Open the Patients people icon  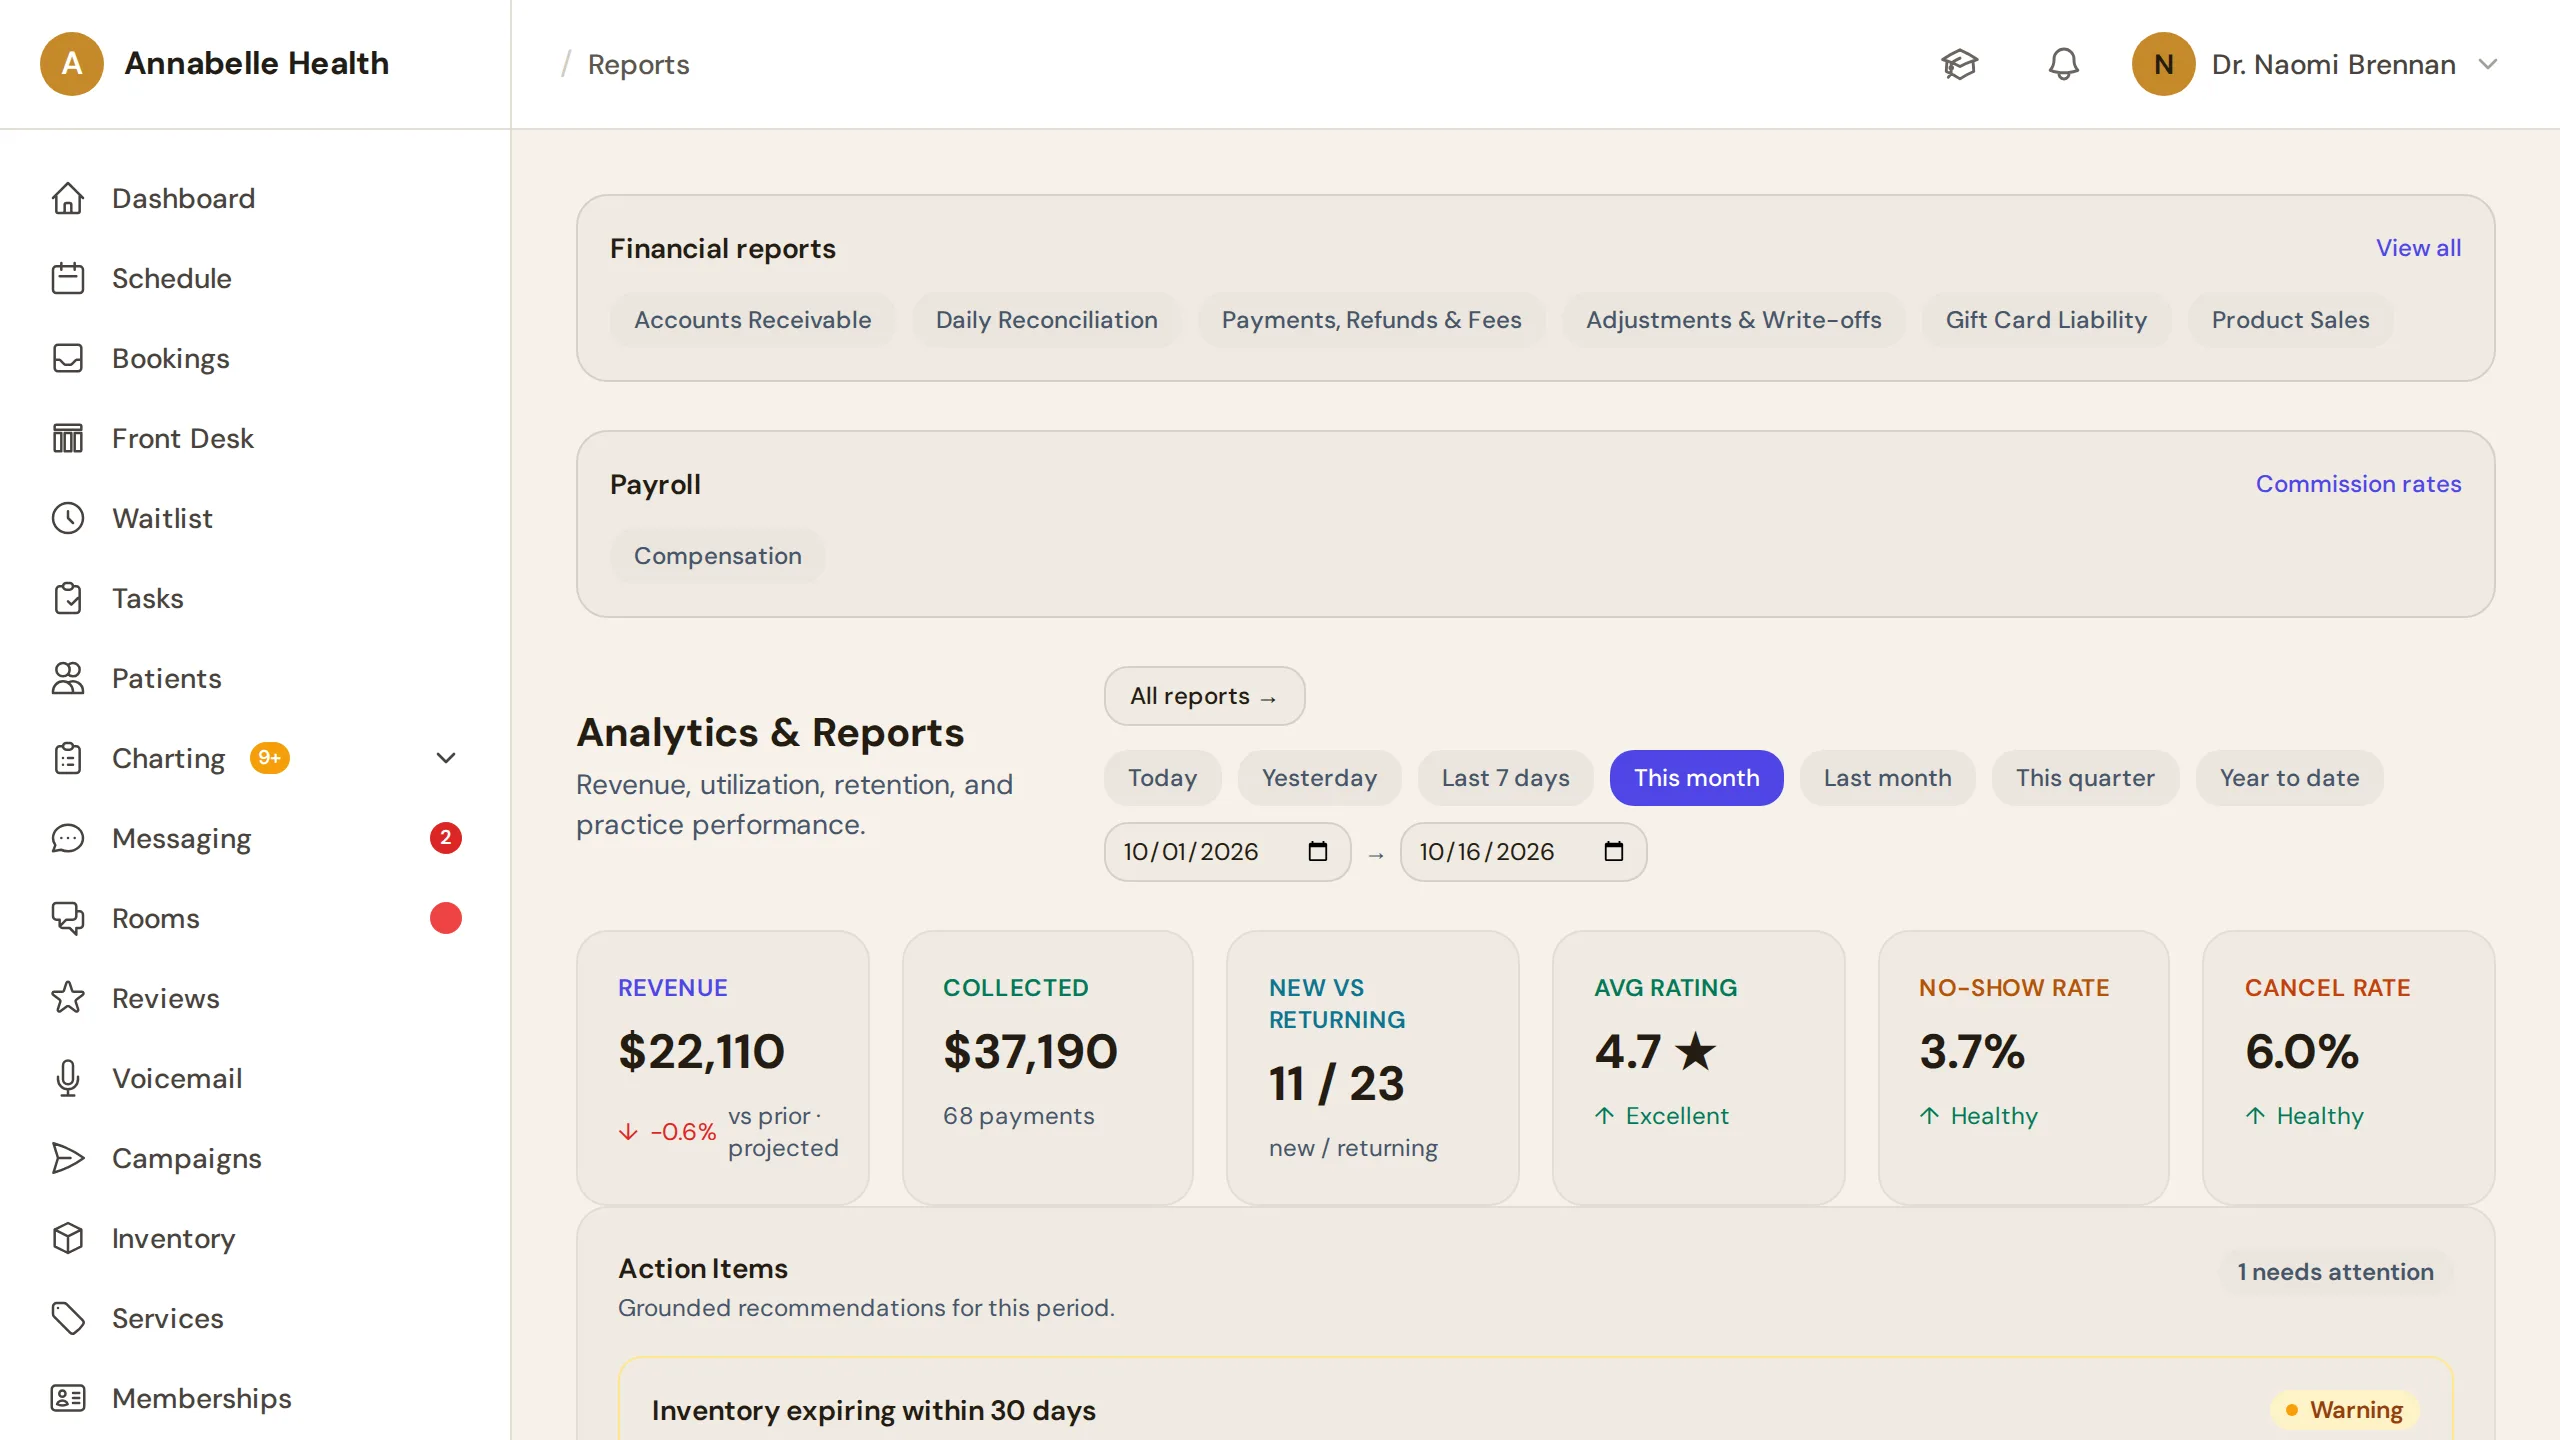(68, 678)
